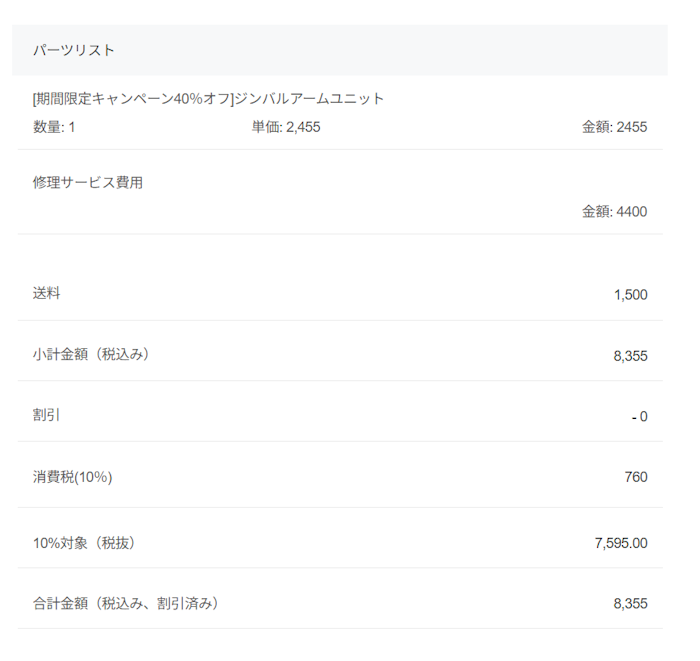Screen dimensions: 700x661
Task: Click the 合計金額（税込み、割引済み） label
Action: (125, 603)
